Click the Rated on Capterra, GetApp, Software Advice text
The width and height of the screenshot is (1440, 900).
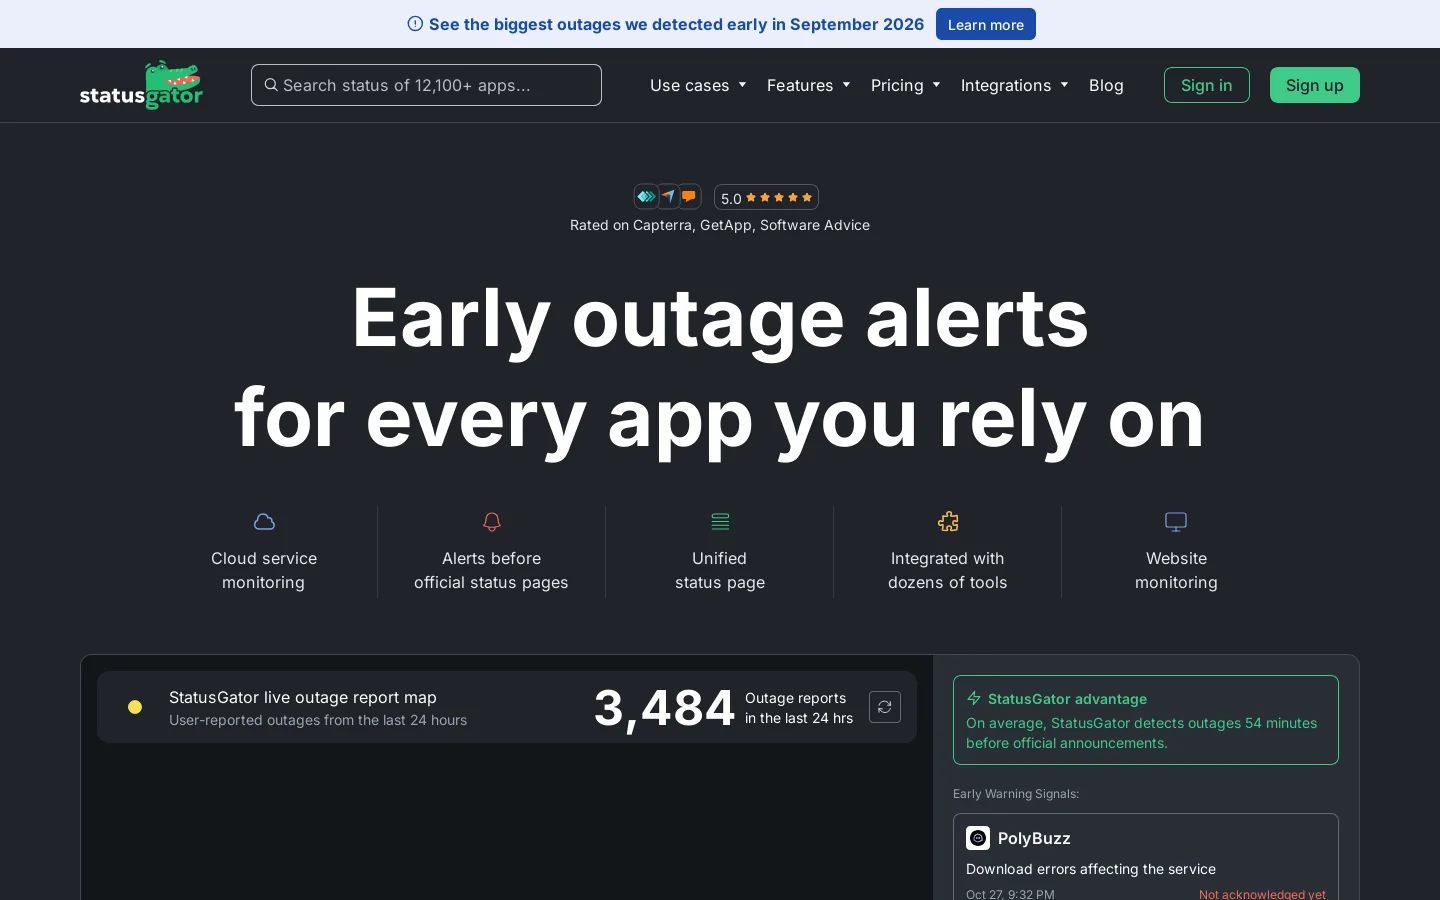coord(720,225)
